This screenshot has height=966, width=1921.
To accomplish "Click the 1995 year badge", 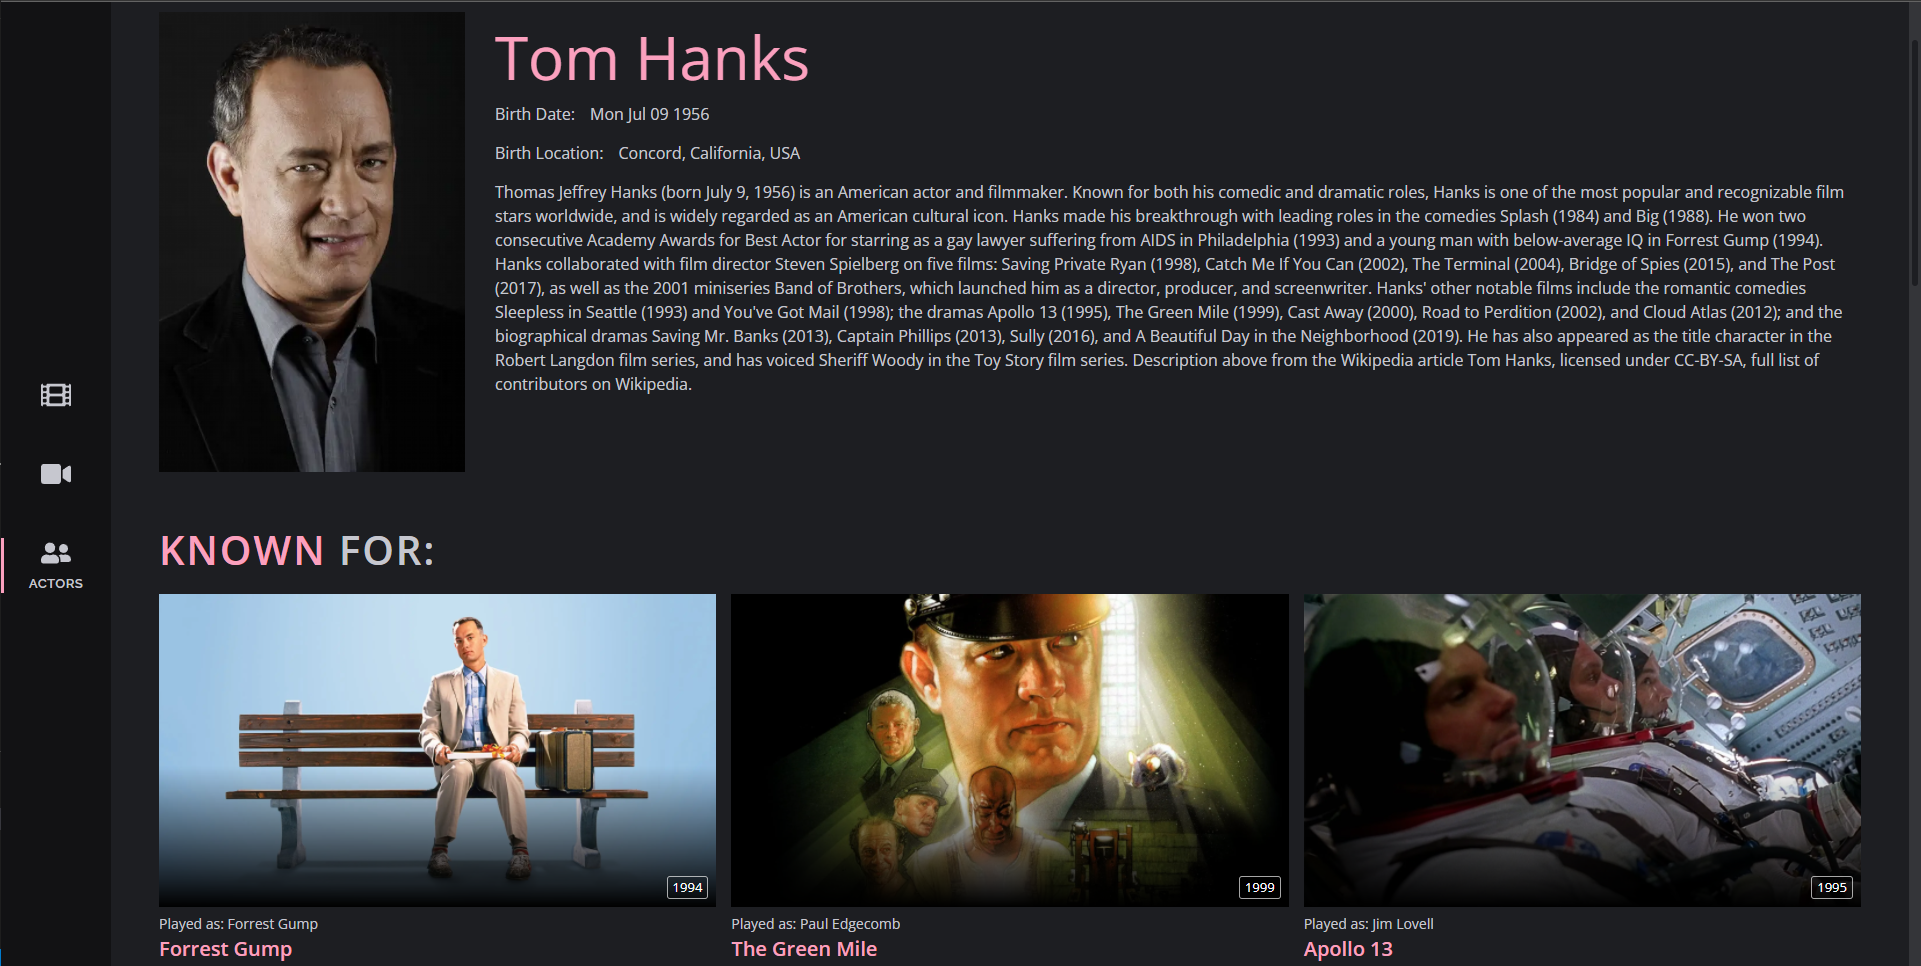I will tap(1832, 887).
